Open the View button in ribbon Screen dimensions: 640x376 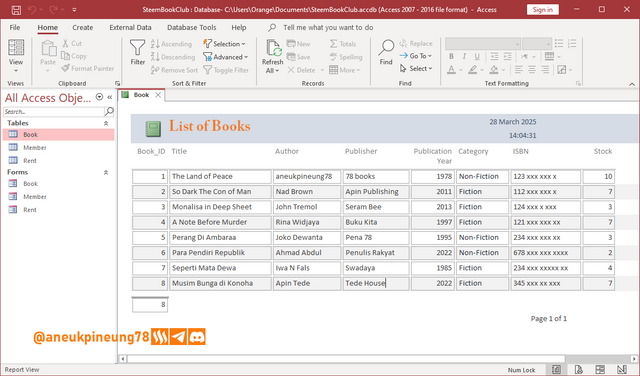coord(16,56)
